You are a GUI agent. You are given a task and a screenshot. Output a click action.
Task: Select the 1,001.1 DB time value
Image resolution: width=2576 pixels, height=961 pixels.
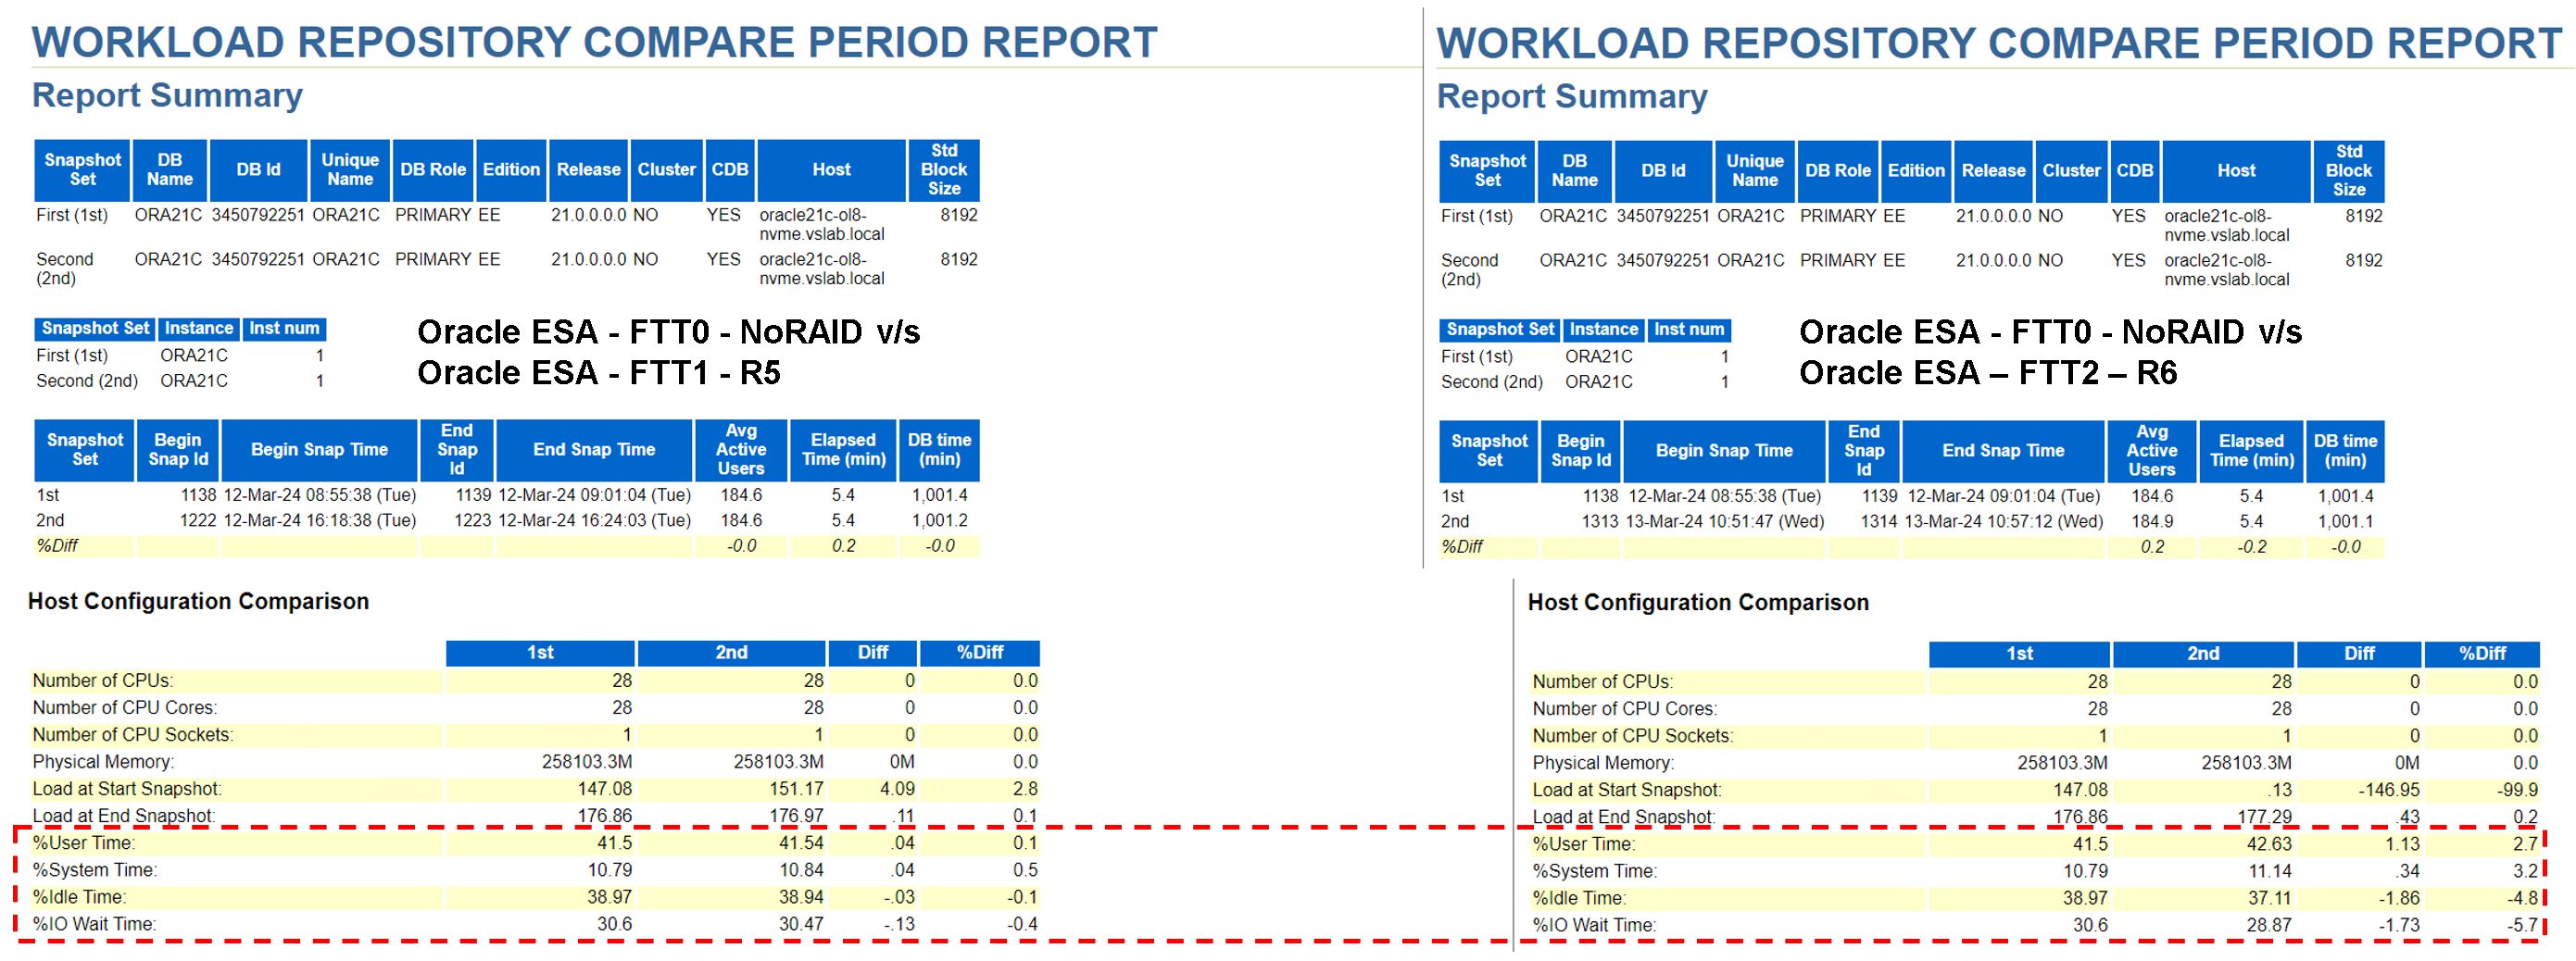tap(2345, 521)
